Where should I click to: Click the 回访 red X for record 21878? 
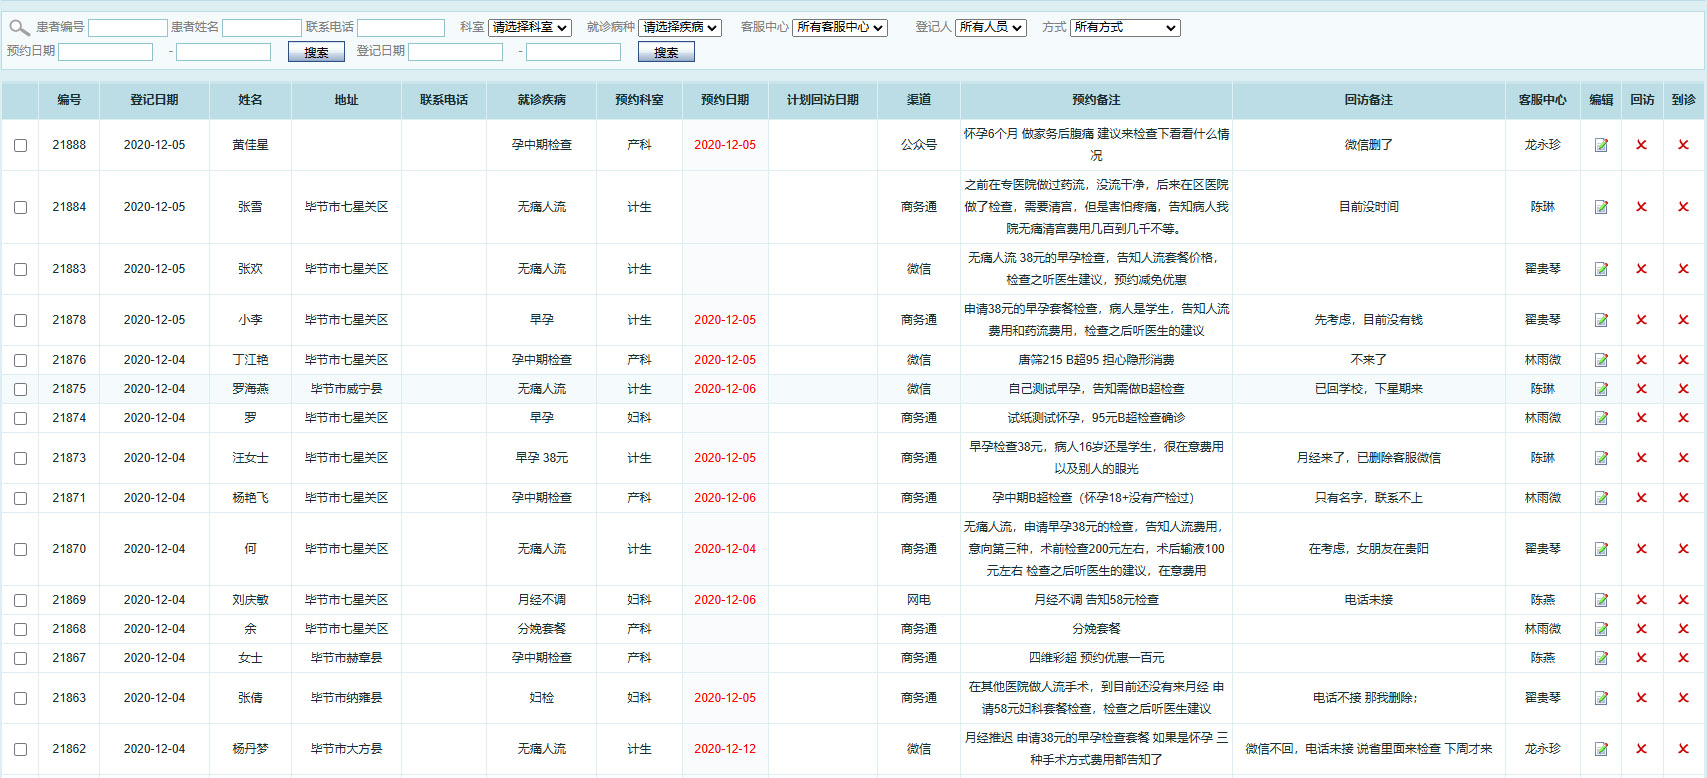pos(1641,320)
